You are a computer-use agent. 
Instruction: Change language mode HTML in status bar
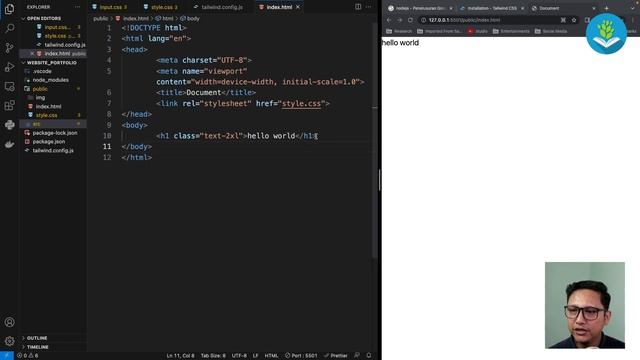coord(271,356)
